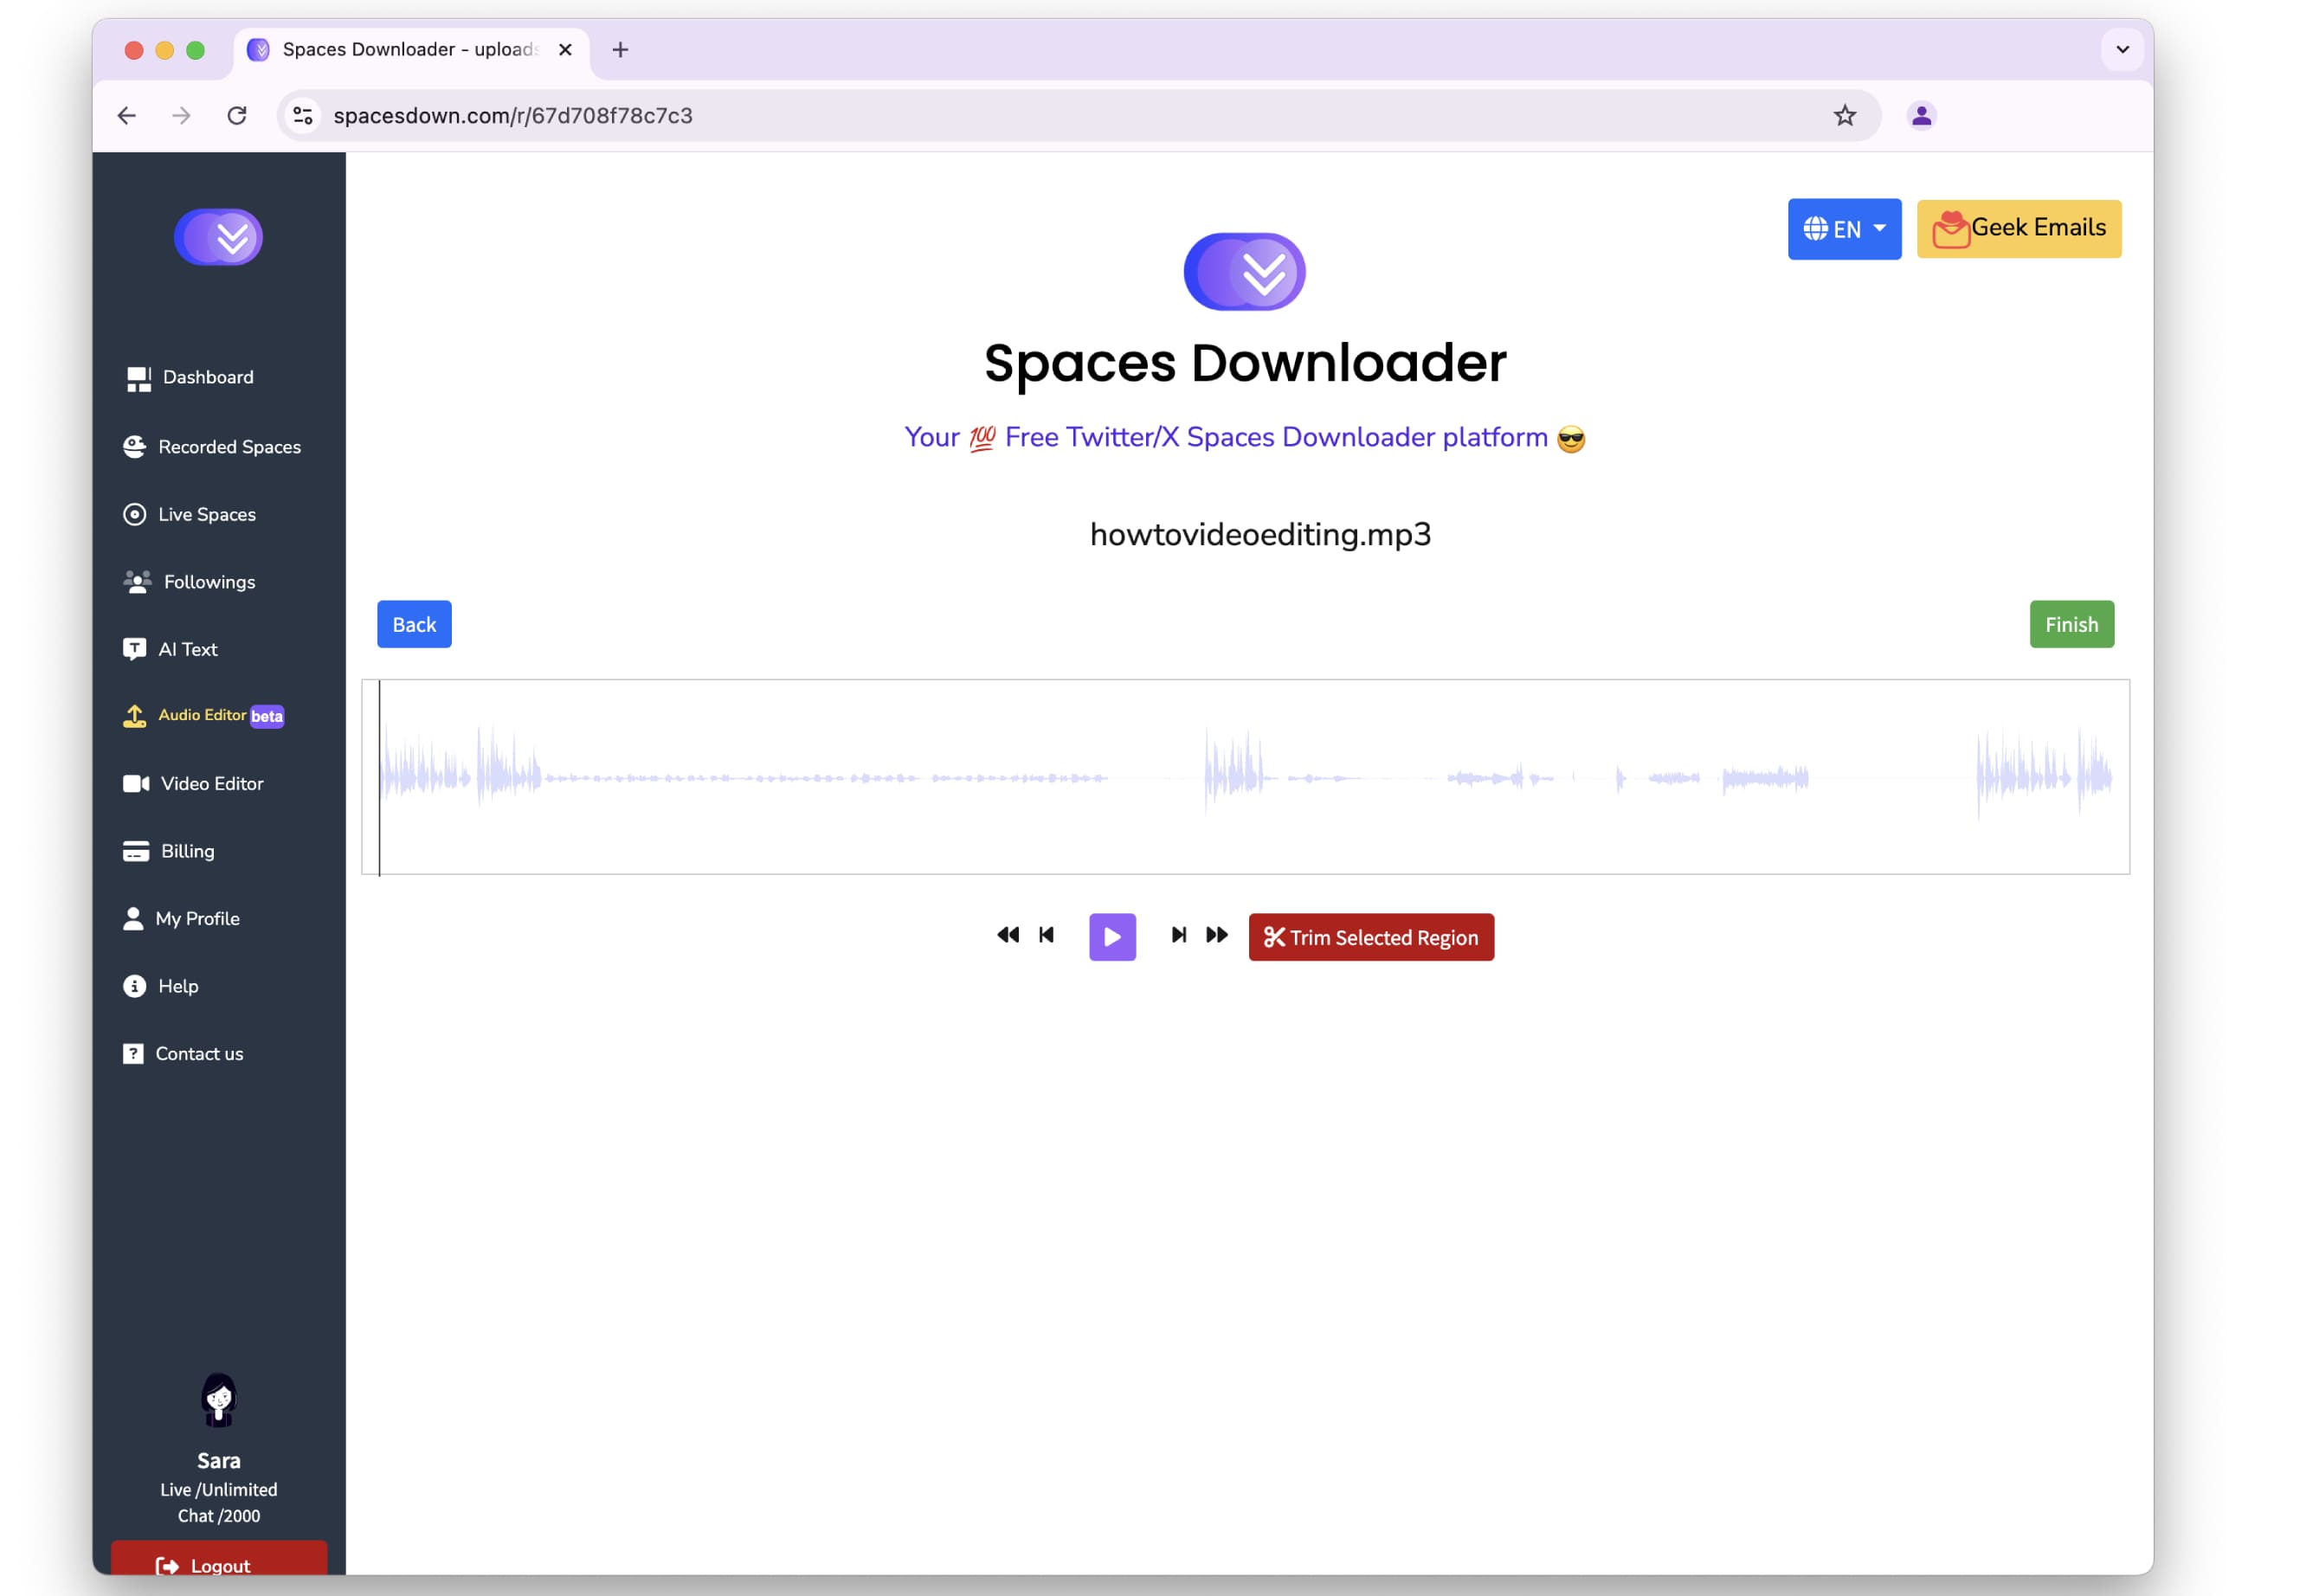This screenshot has height=1596, width=2306.
Task: Skip to end with next-track icon
Action: point(1179,935)
